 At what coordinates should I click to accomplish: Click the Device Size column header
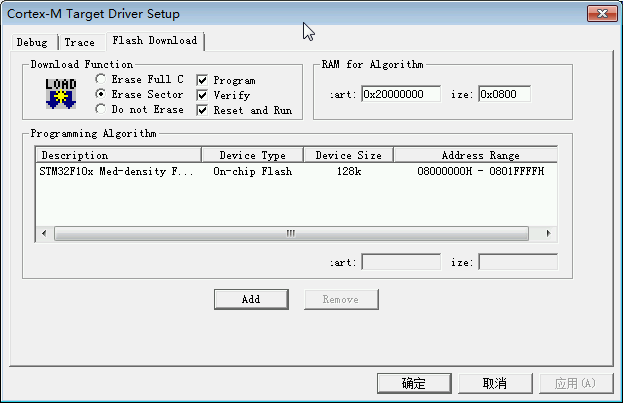(x=348, y=155)
